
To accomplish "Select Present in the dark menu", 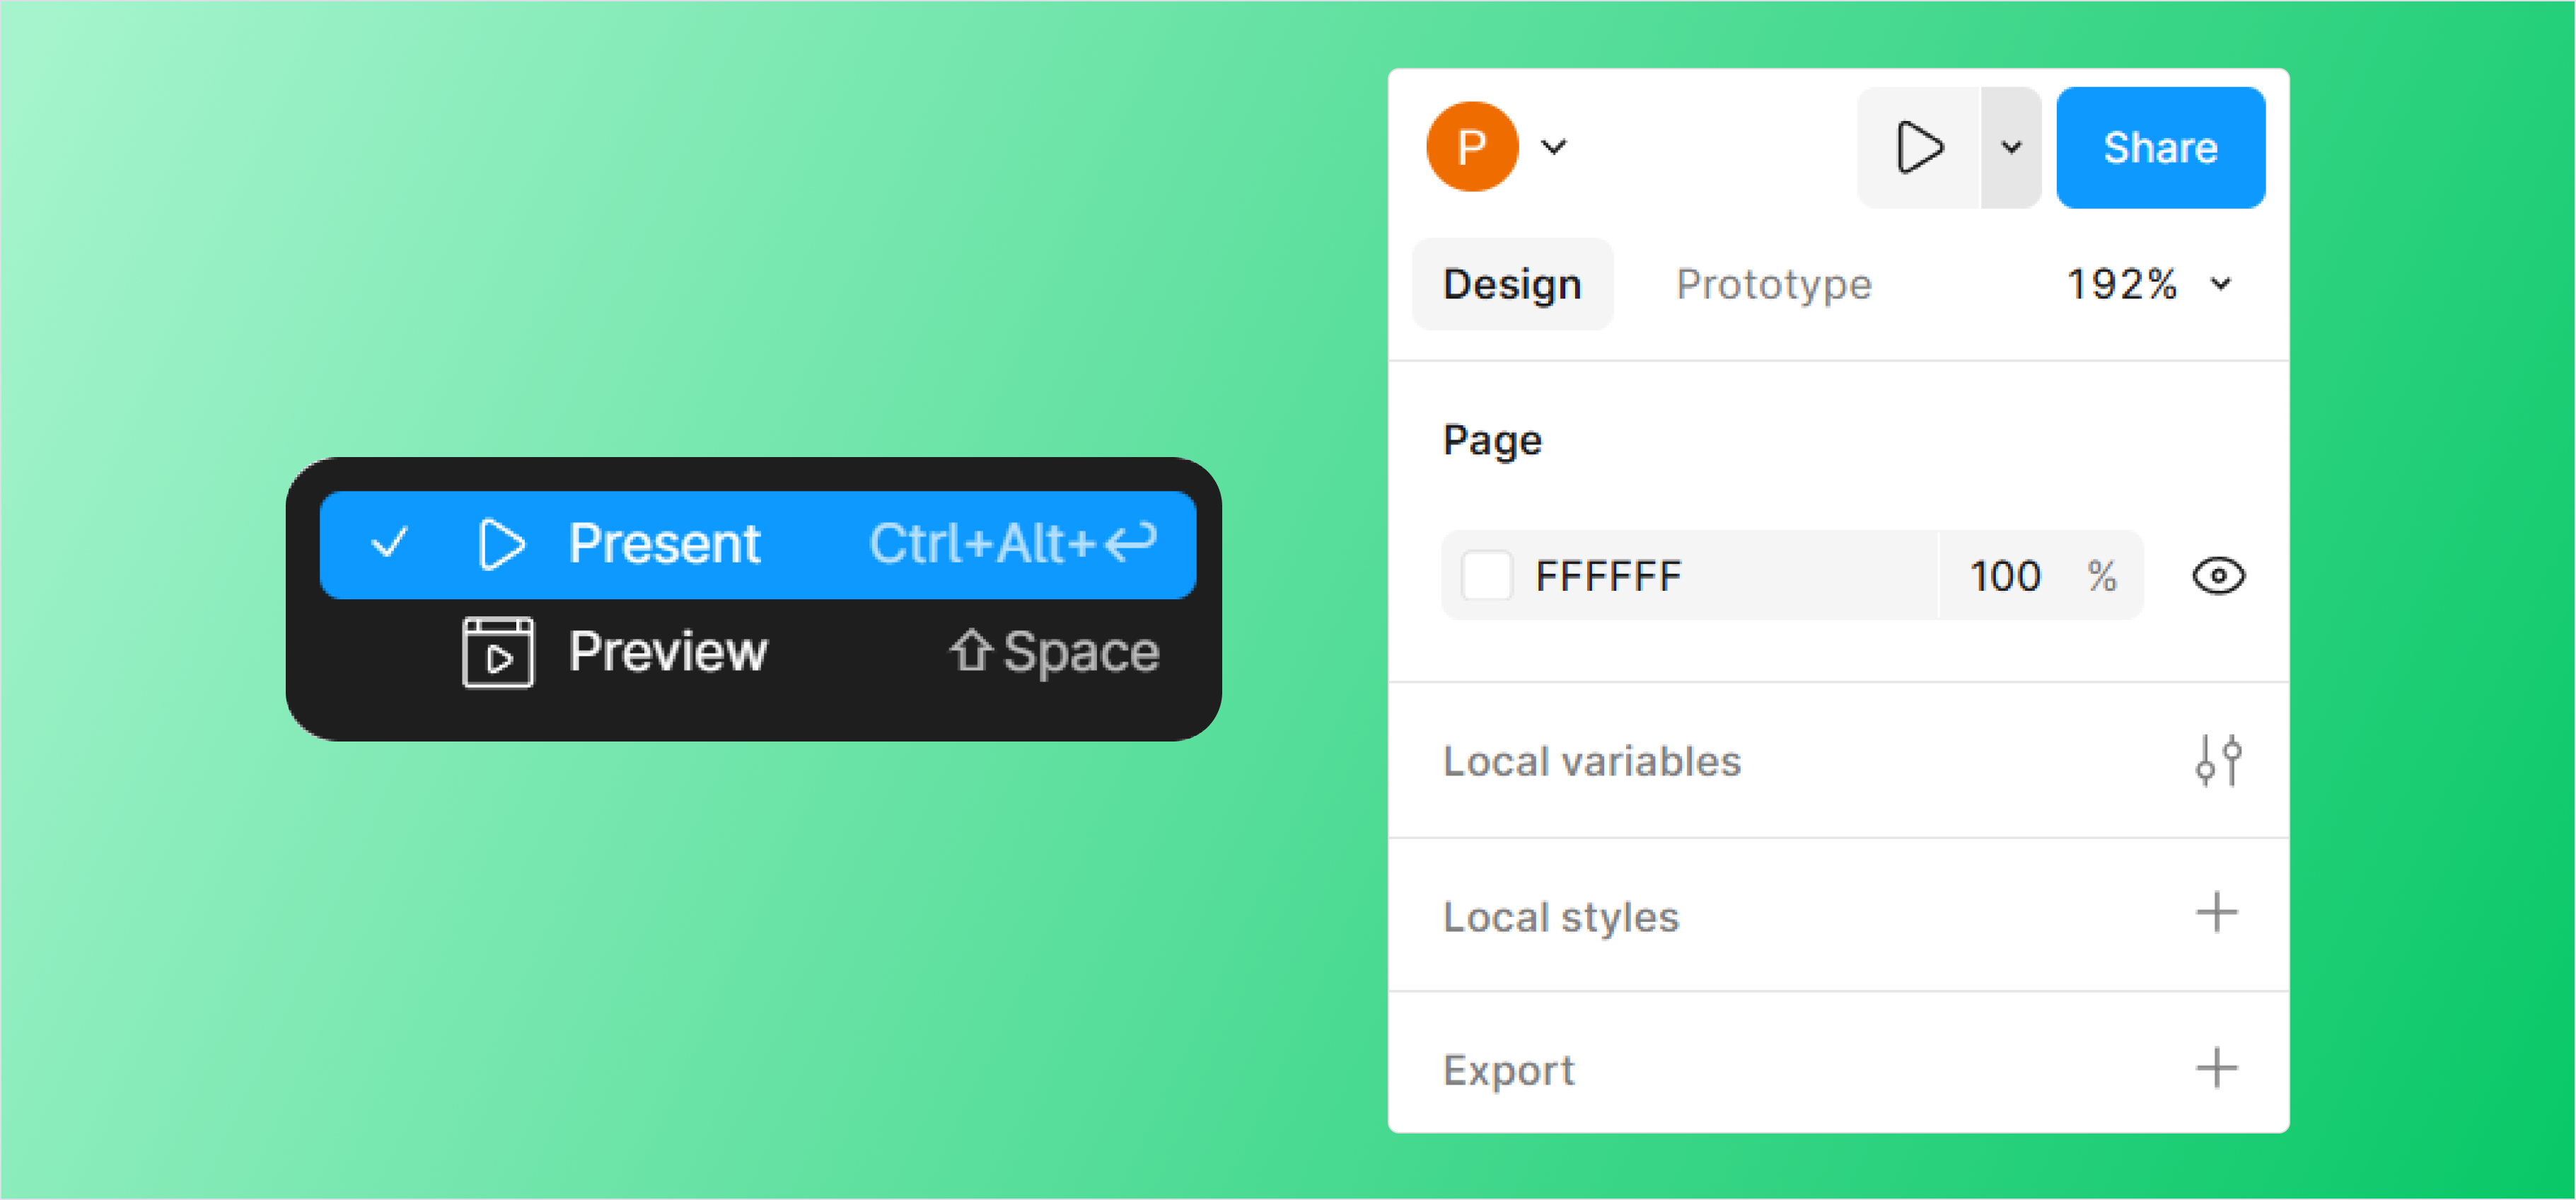I will coord(664,544).
